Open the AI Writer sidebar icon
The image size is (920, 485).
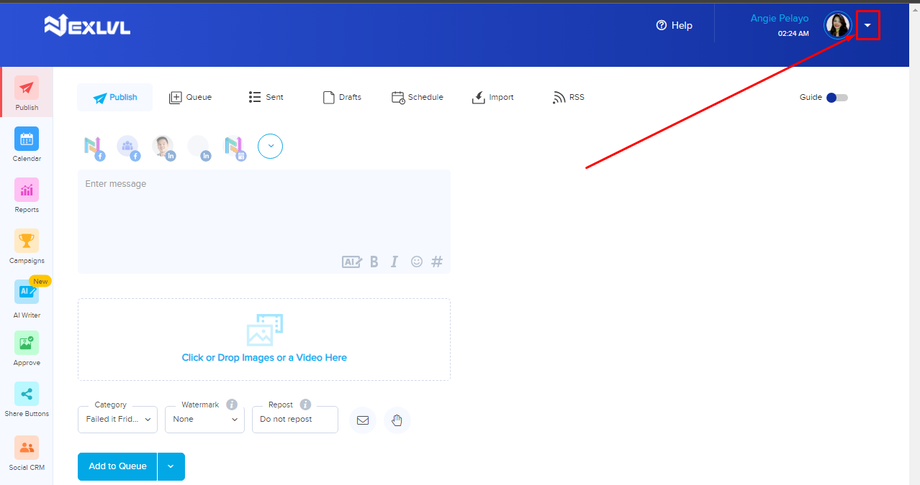point(26,292)
